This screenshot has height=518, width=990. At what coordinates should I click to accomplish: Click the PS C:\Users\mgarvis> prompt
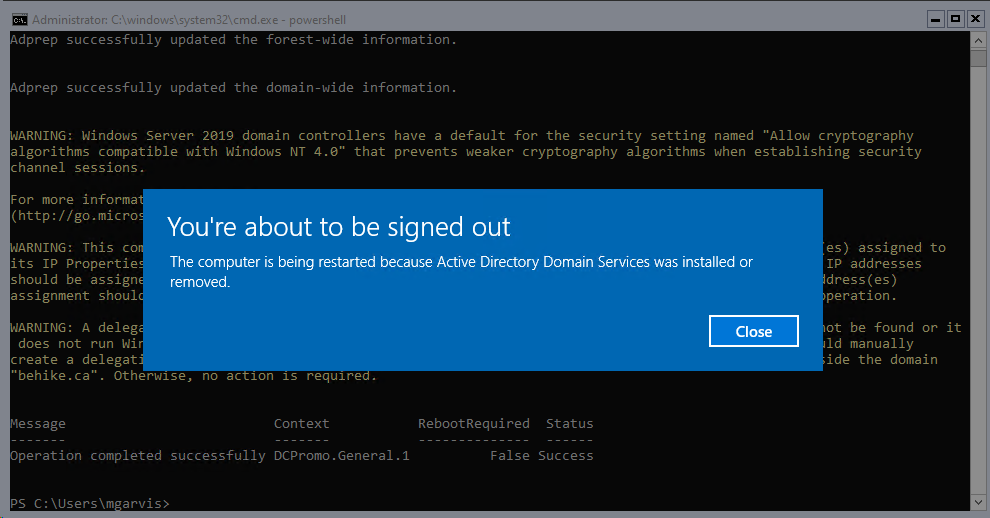coord(90,503)
